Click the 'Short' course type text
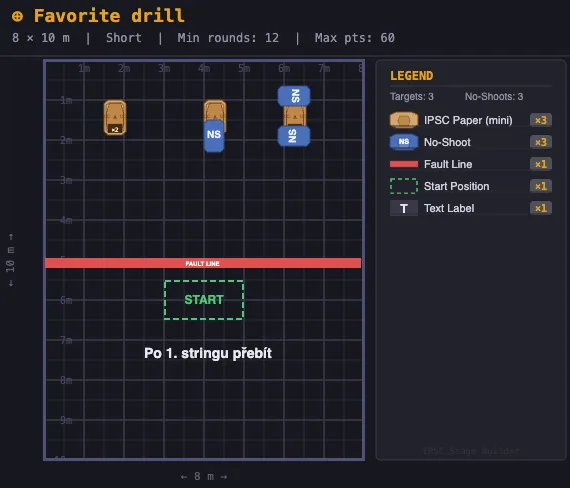Image resolution: width=570 pixels, height=488 pixels. 124,38
